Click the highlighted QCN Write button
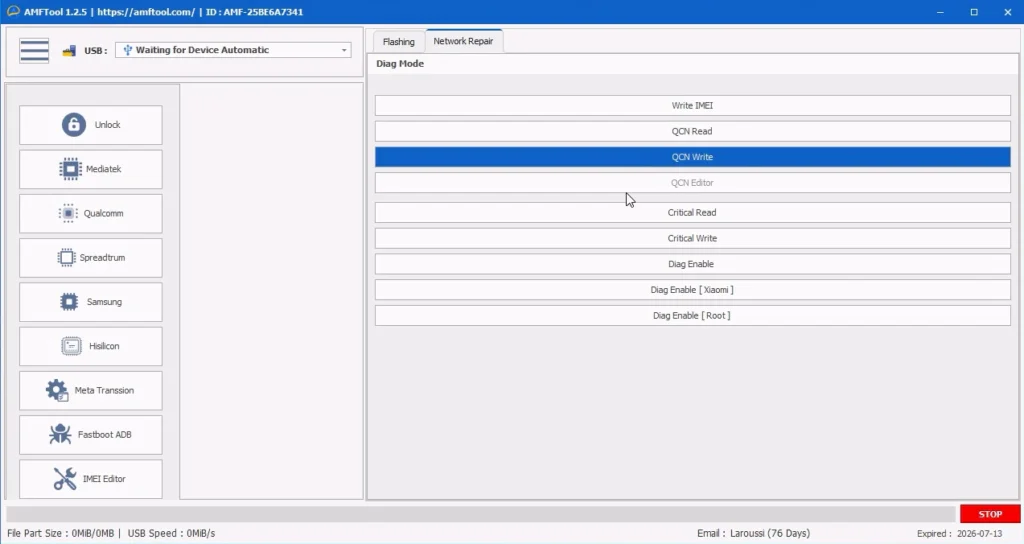 click(692, 157)
